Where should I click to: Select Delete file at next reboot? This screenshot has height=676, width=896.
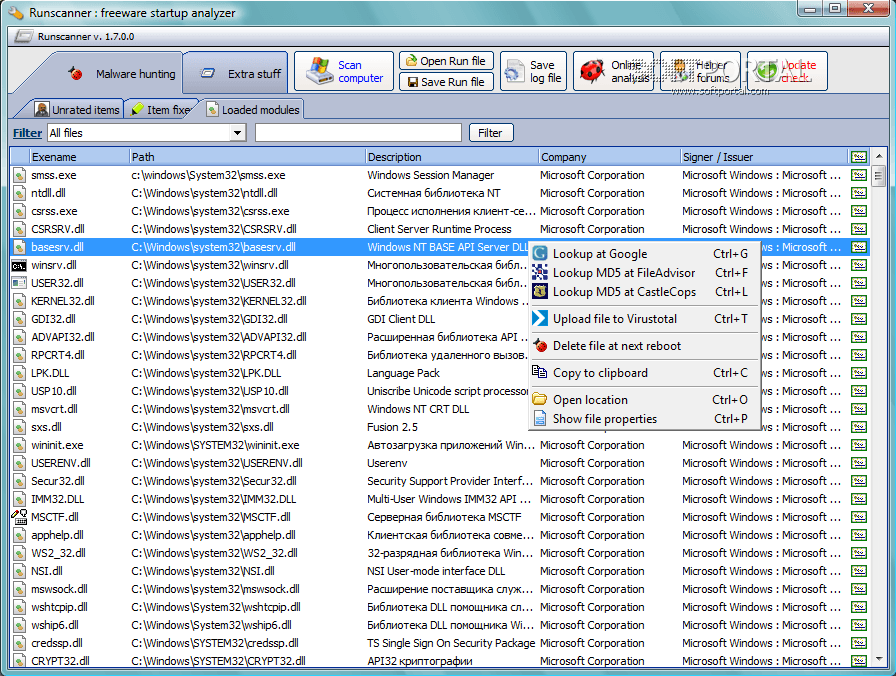tap(644, 346)
